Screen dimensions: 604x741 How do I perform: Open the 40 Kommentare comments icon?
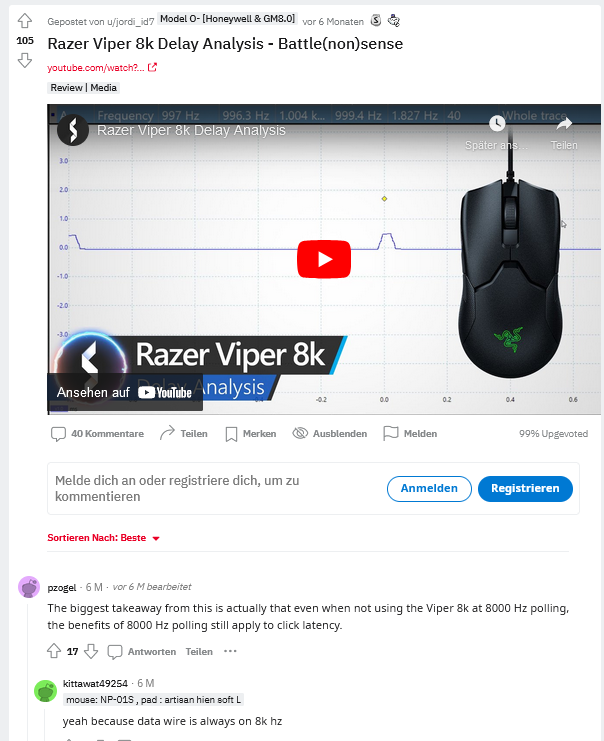[58, 434]
